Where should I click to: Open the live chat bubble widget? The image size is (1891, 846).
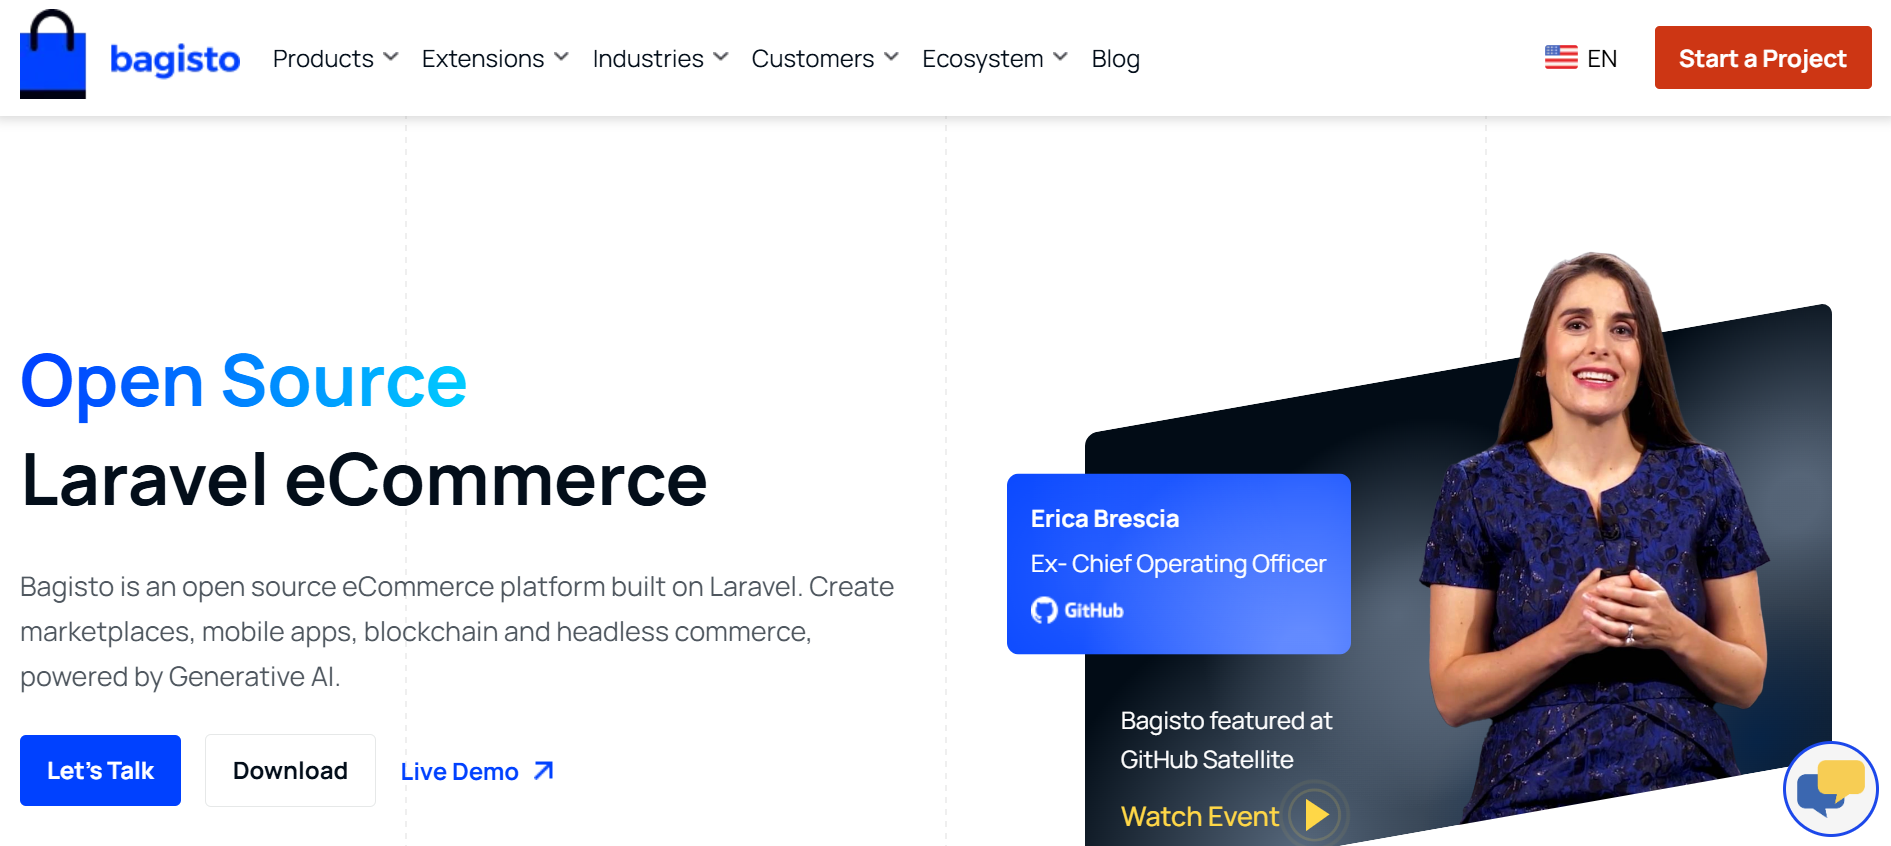1830,789
